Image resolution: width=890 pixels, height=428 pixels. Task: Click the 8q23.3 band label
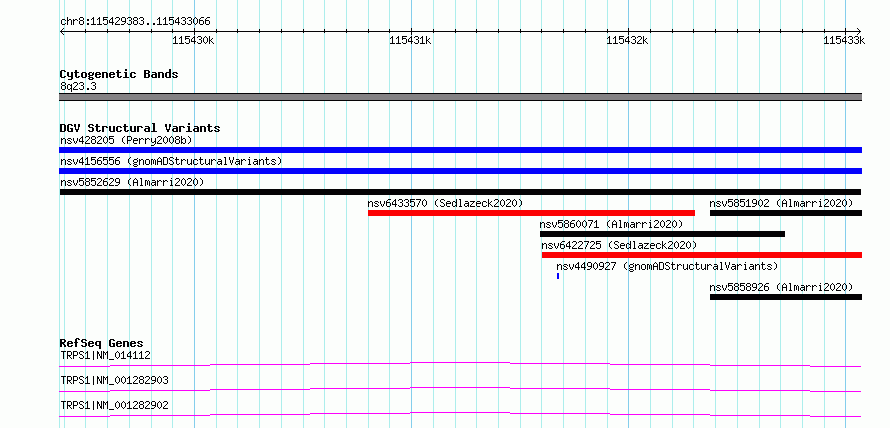[x=78, y=86]
